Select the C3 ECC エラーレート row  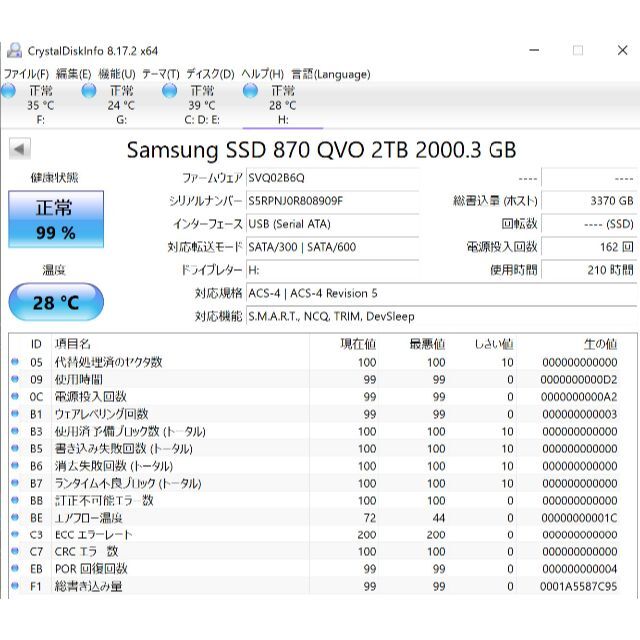pos(314,535)
